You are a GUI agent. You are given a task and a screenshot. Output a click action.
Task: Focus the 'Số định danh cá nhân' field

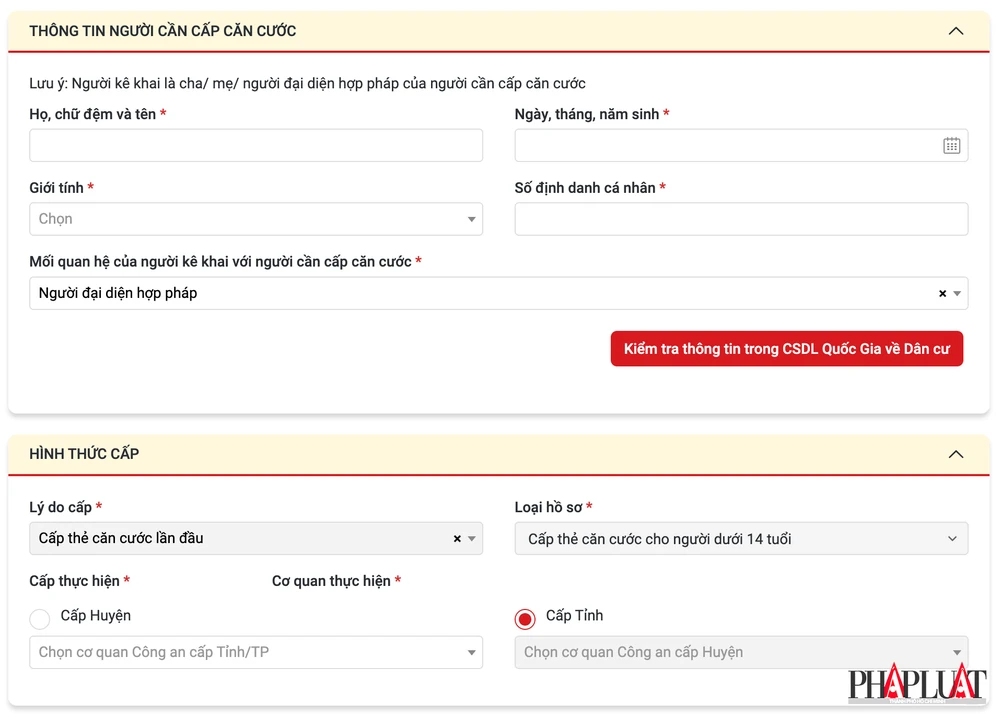[x=740, y=219]
